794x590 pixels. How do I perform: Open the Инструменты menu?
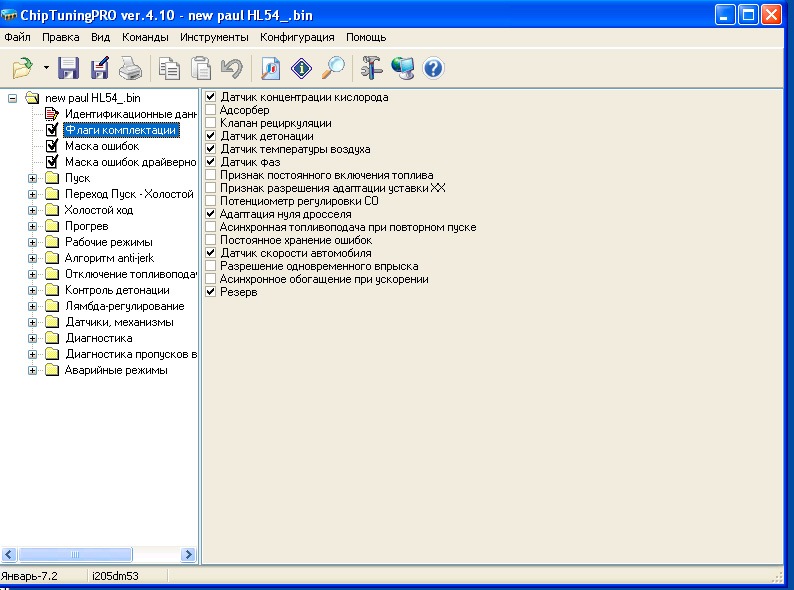tap(214, 37)
